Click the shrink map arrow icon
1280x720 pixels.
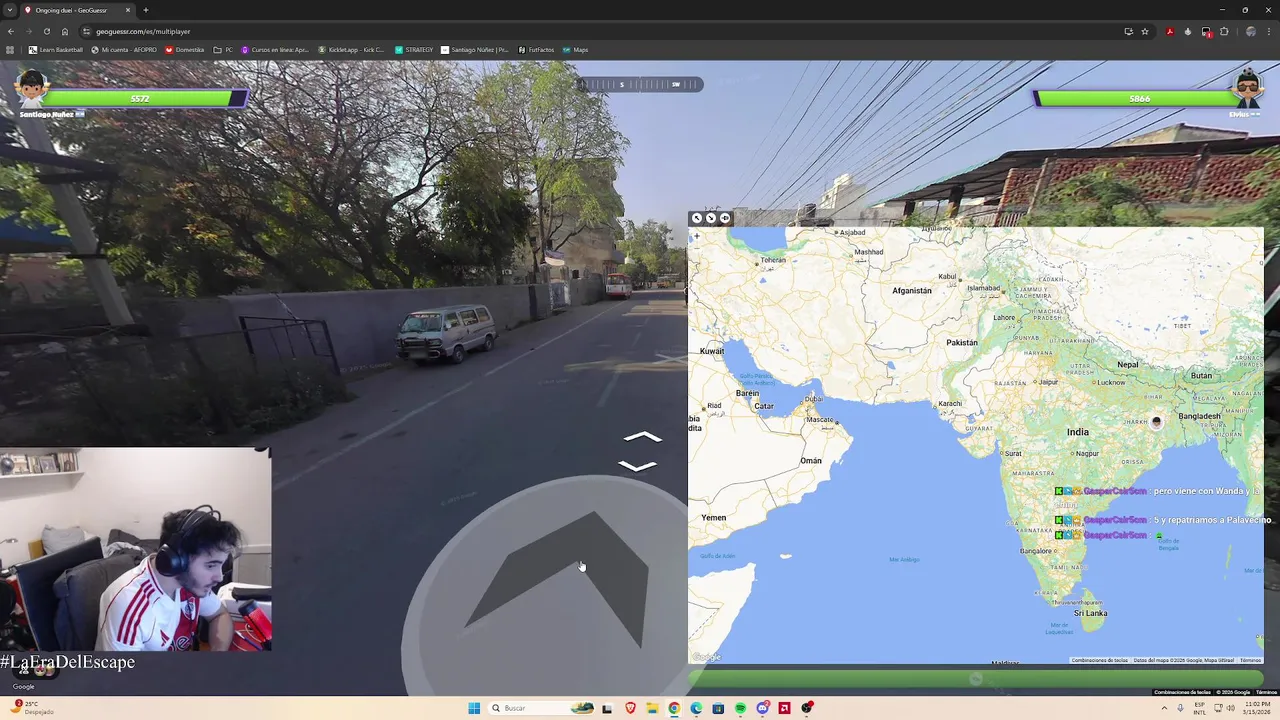(x=711, y=218)
